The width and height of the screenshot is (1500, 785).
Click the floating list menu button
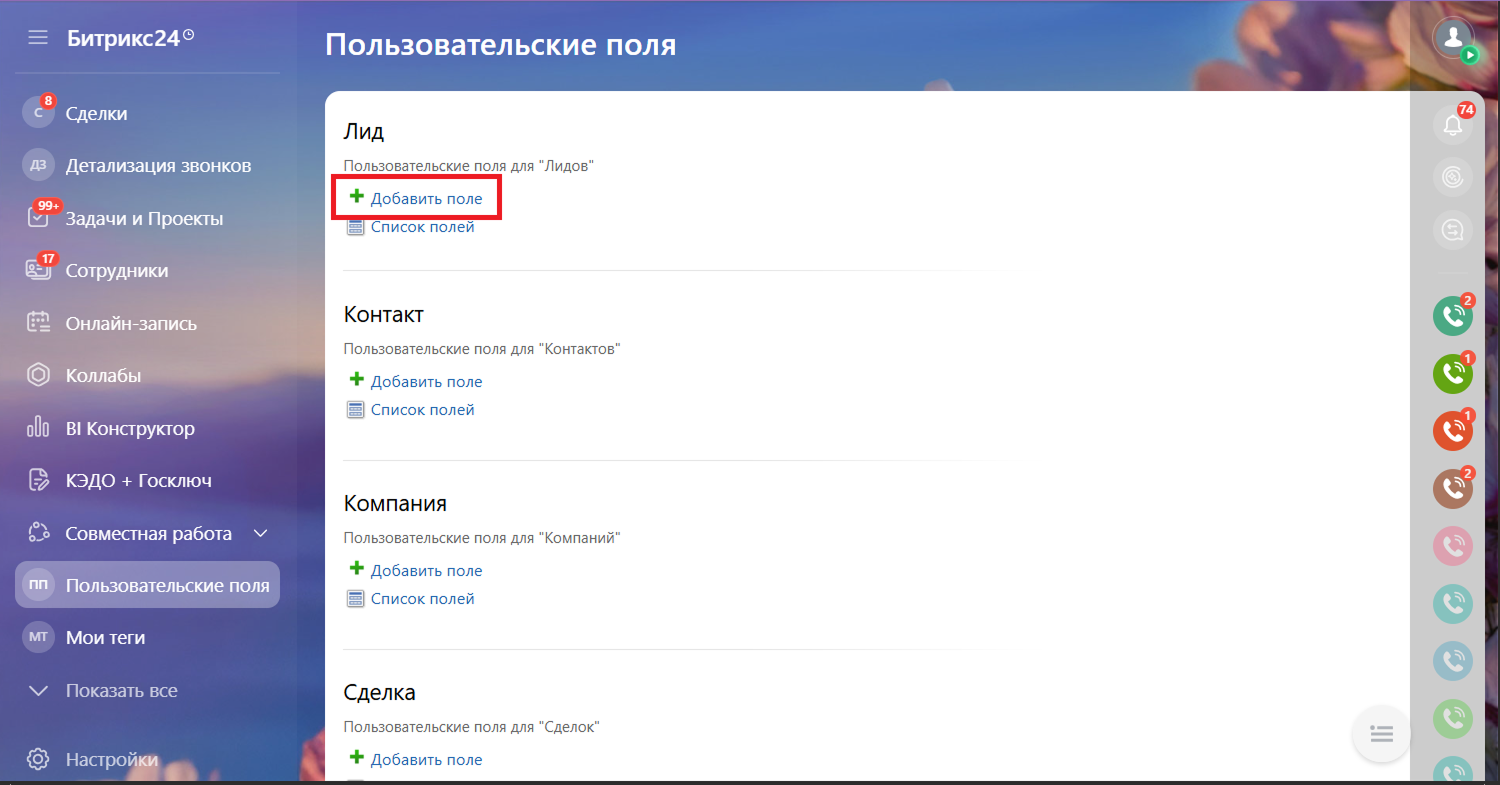(x=1381, y=734)
